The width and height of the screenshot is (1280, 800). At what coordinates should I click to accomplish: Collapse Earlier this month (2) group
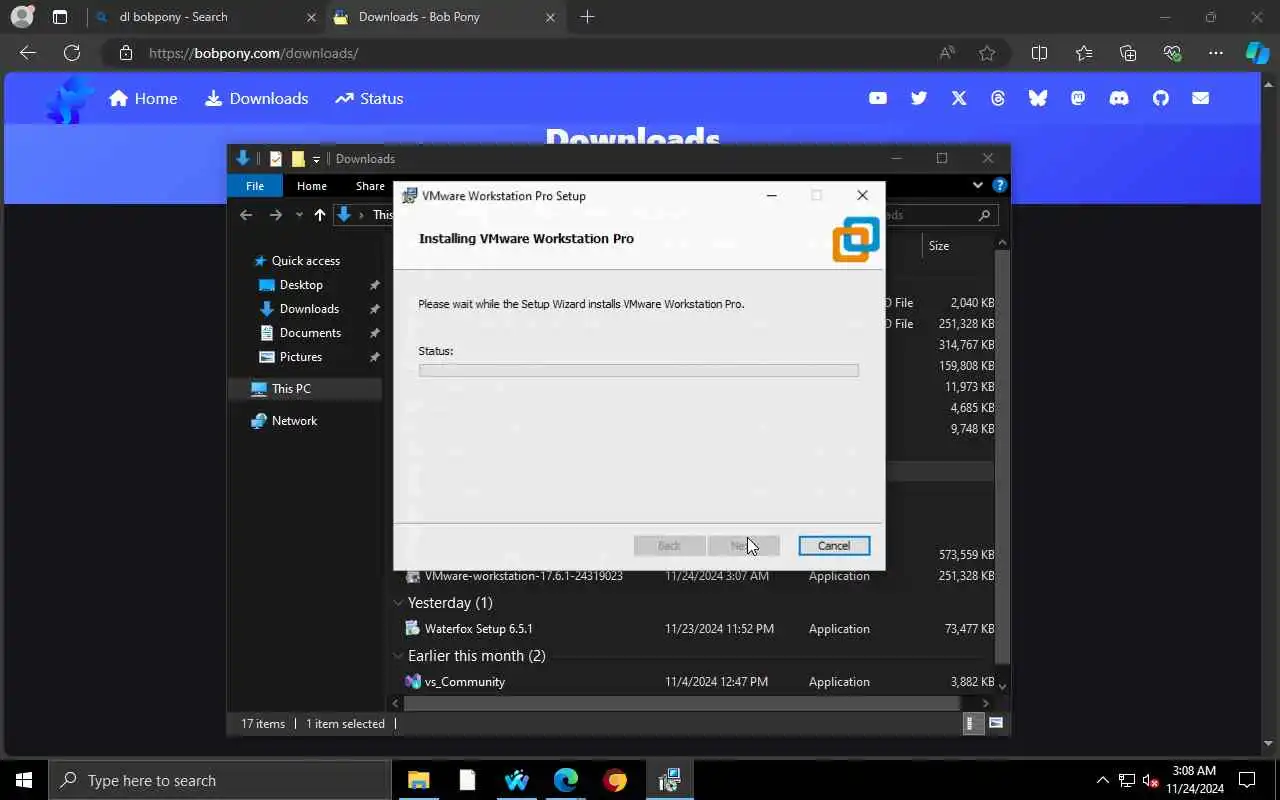tap(399, 656)
